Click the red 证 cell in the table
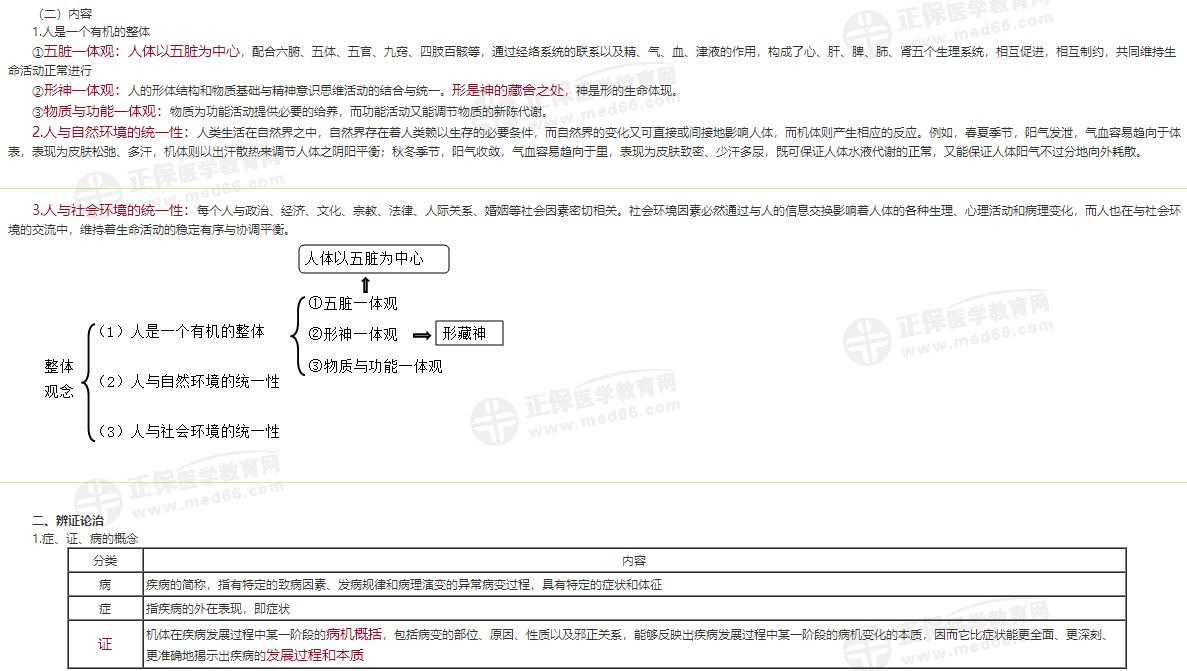The image size is (1187, 671). click(x=105, y=645)
